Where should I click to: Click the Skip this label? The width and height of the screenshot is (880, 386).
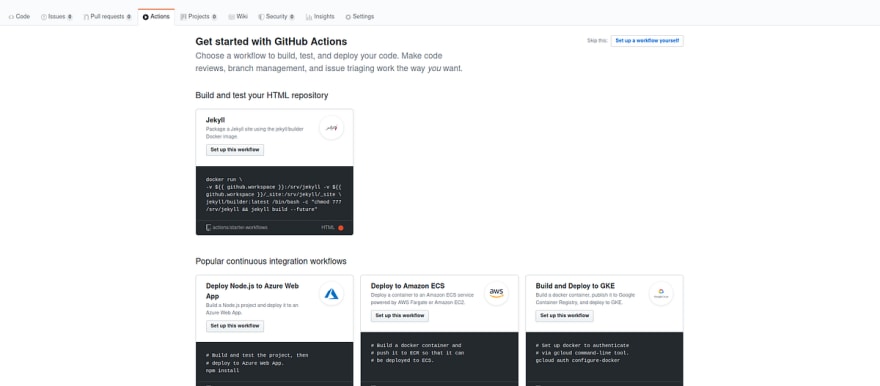coord(597,41)
